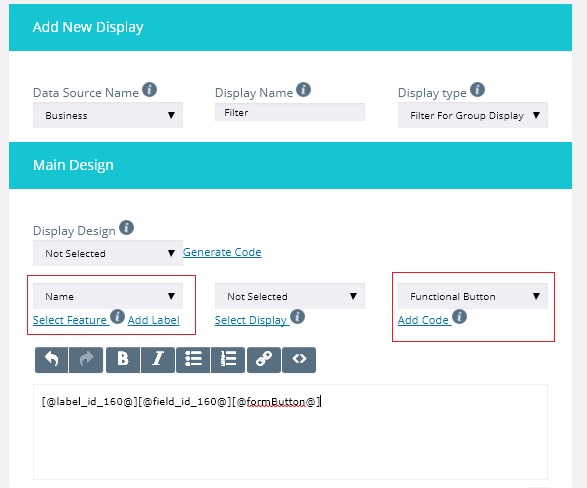Image resolution: width=587 pixels, height=488 pixels.
Task: Click the Display Name field containing Filter
Action: point(290,112)
